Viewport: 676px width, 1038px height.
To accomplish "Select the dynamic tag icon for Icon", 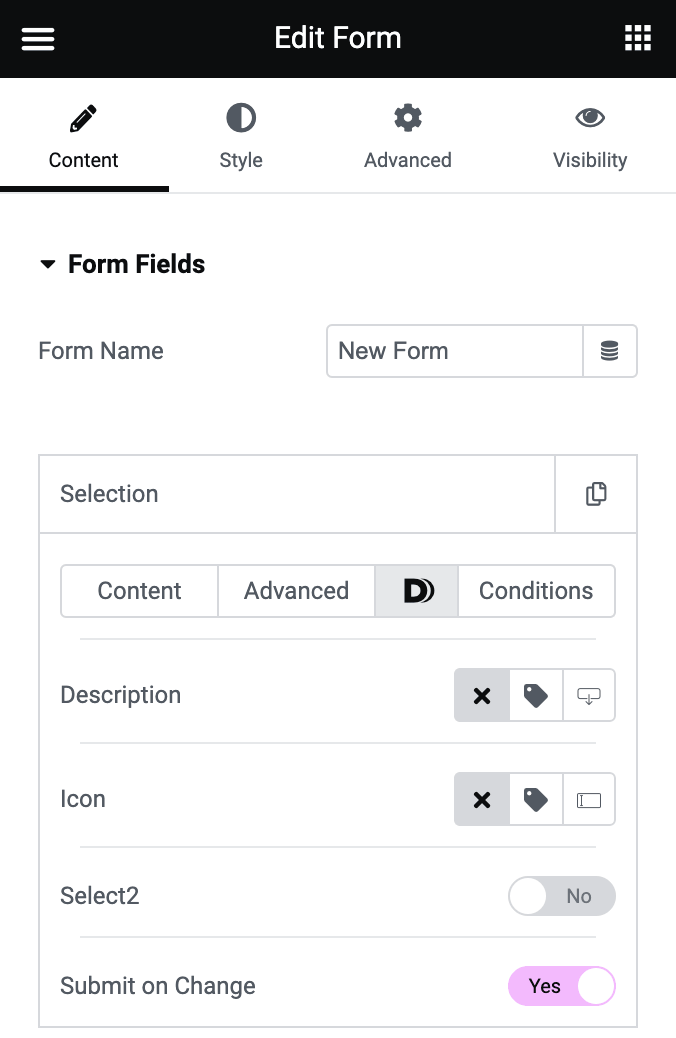I will pos(535,799).
